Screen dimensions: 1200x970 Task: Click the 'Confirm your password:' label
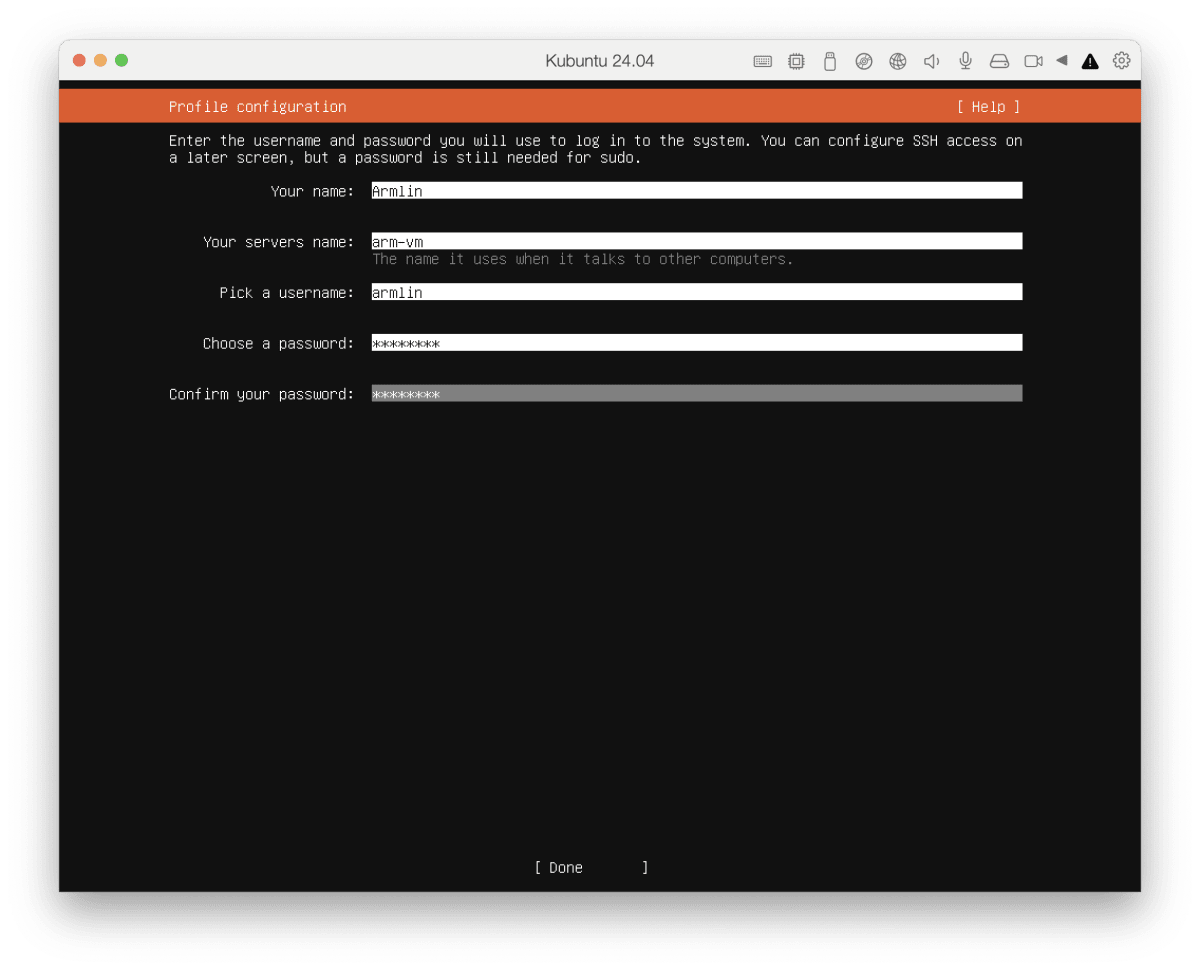(x=262, y=394)
